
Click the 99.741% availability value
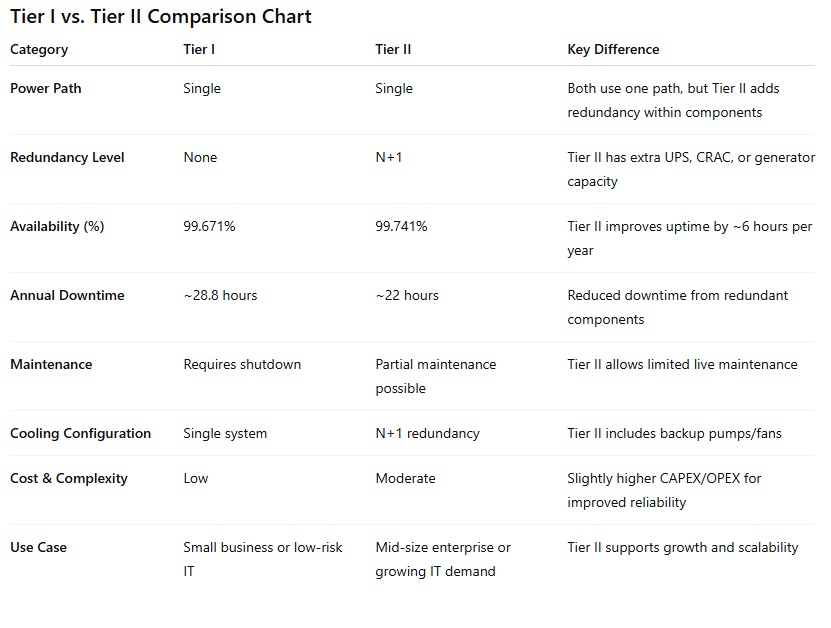click(401, 226)
